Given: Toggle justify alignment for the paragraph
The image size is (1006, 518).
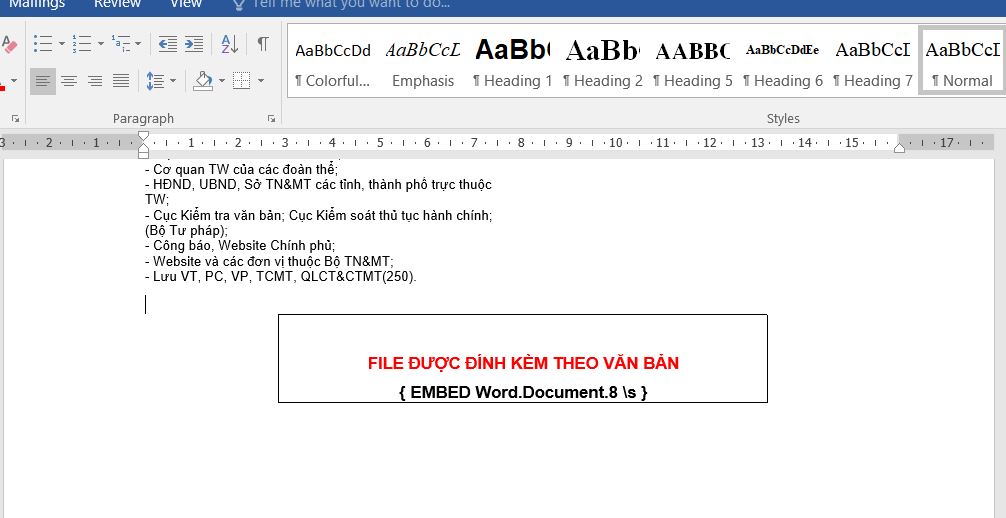Looking at the screenshot, I should (121, 80).
